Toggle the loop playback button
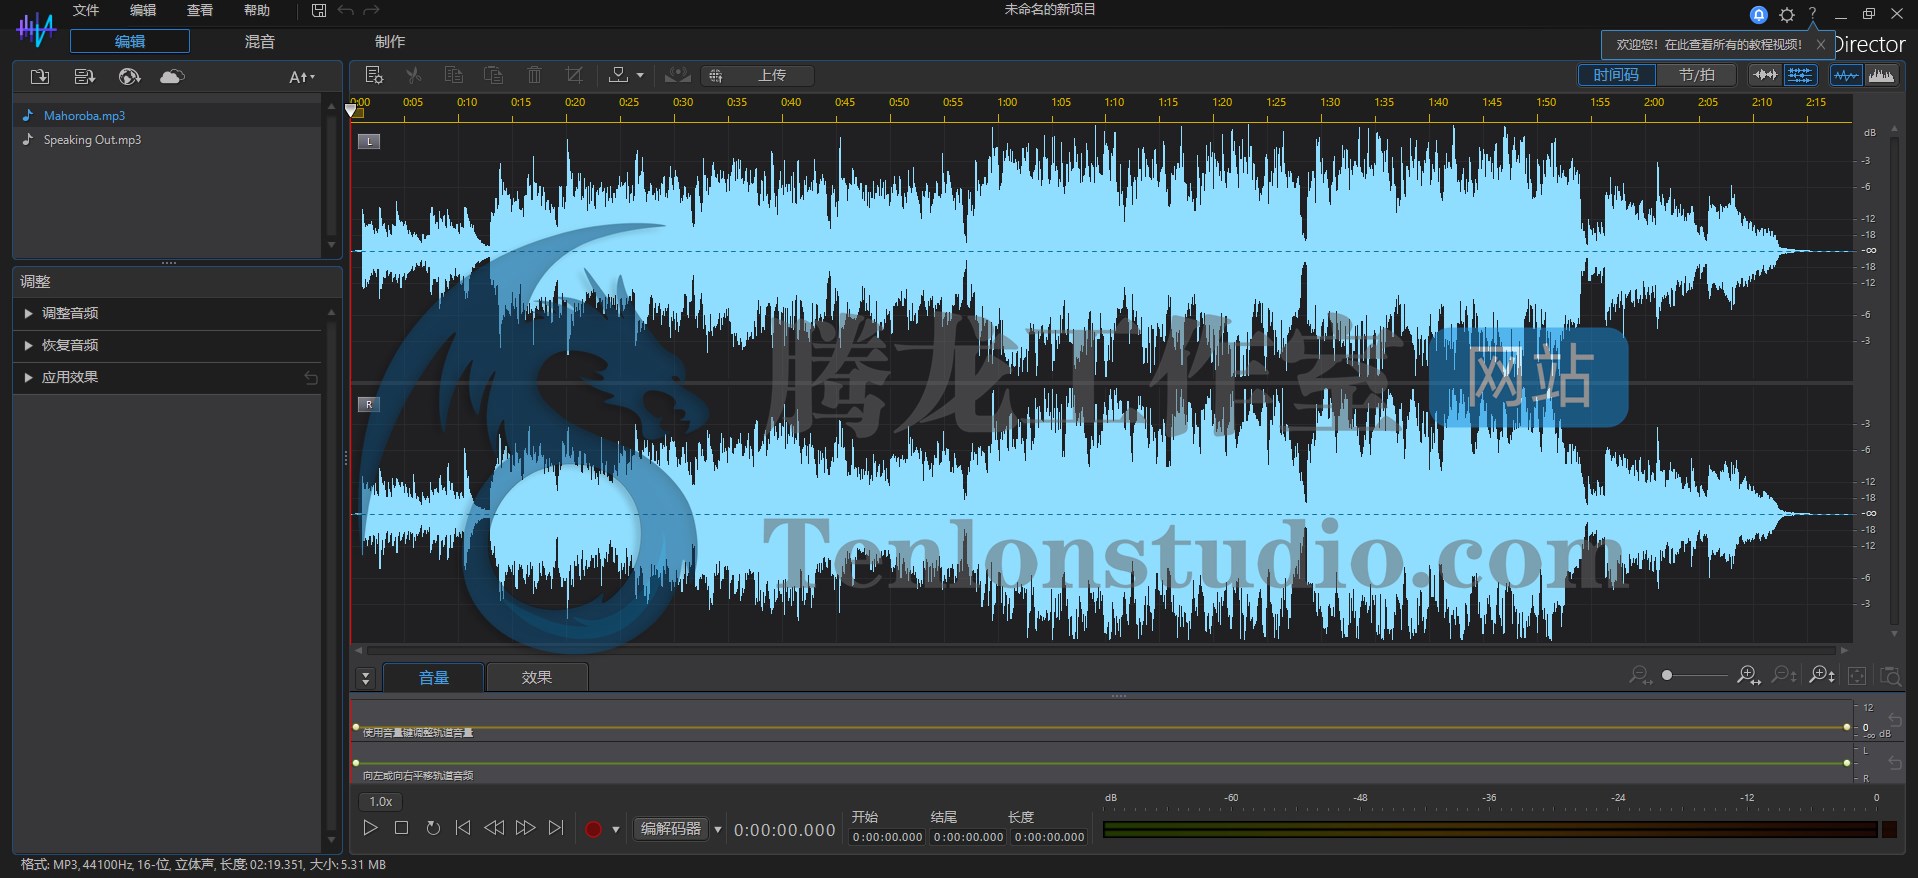1918x878 pixels. click(x=433, y=828)
